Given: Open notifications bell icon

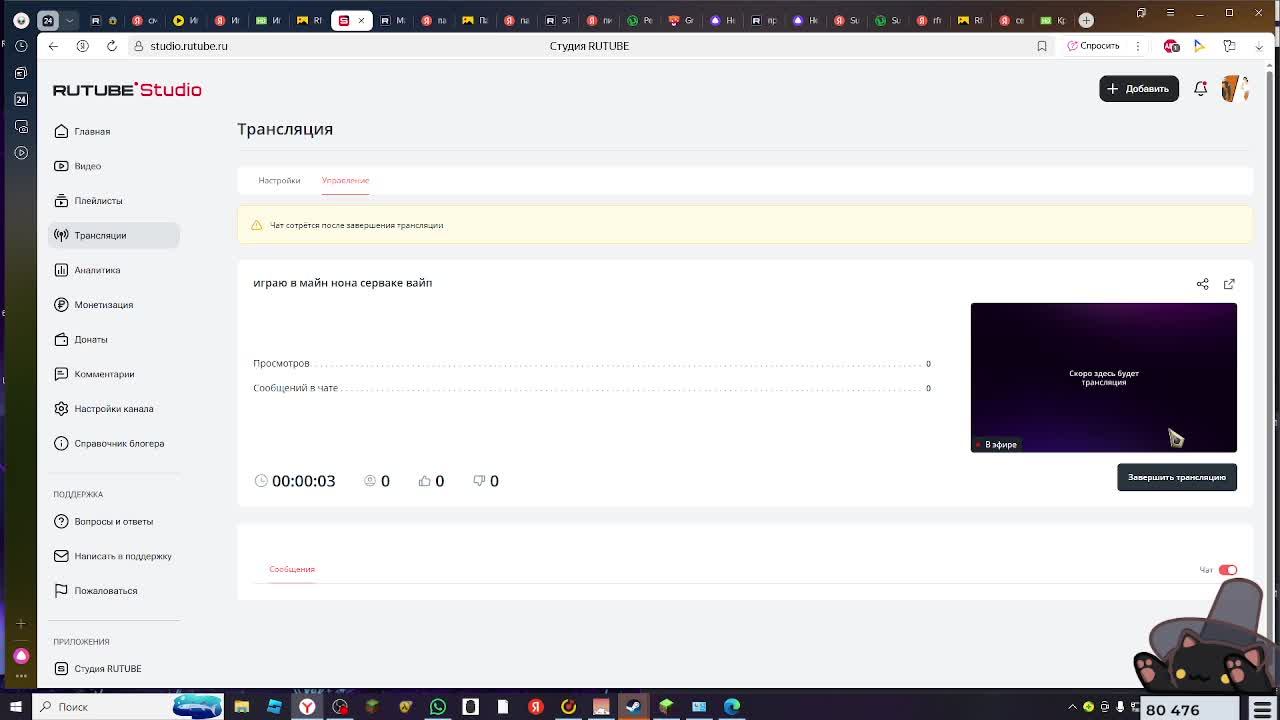Looking at the screenshot, I should pos(1201,89).
